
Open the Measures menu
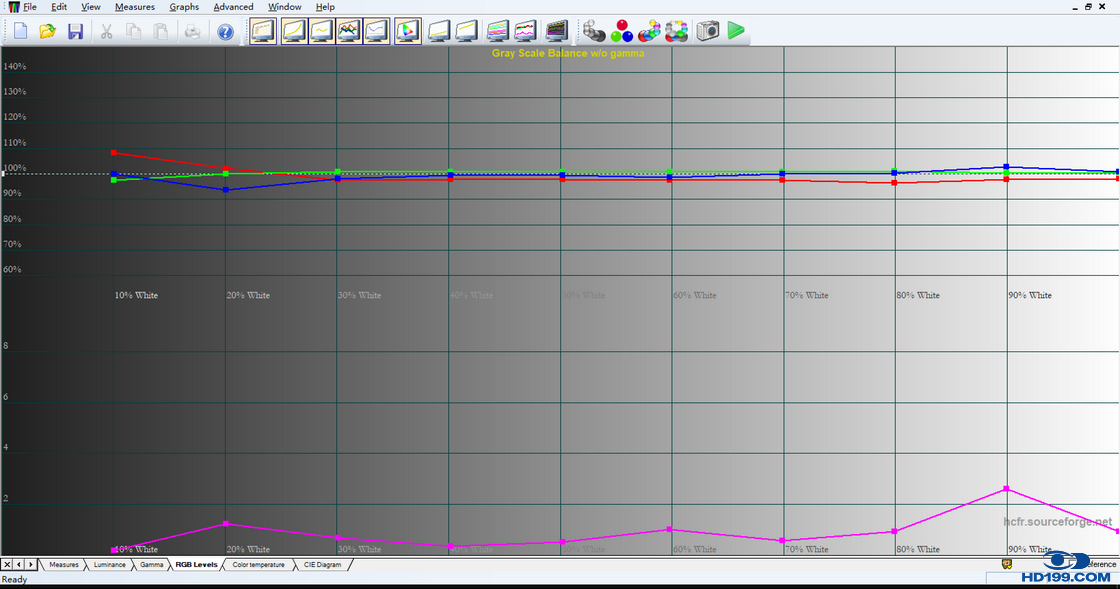135,6
